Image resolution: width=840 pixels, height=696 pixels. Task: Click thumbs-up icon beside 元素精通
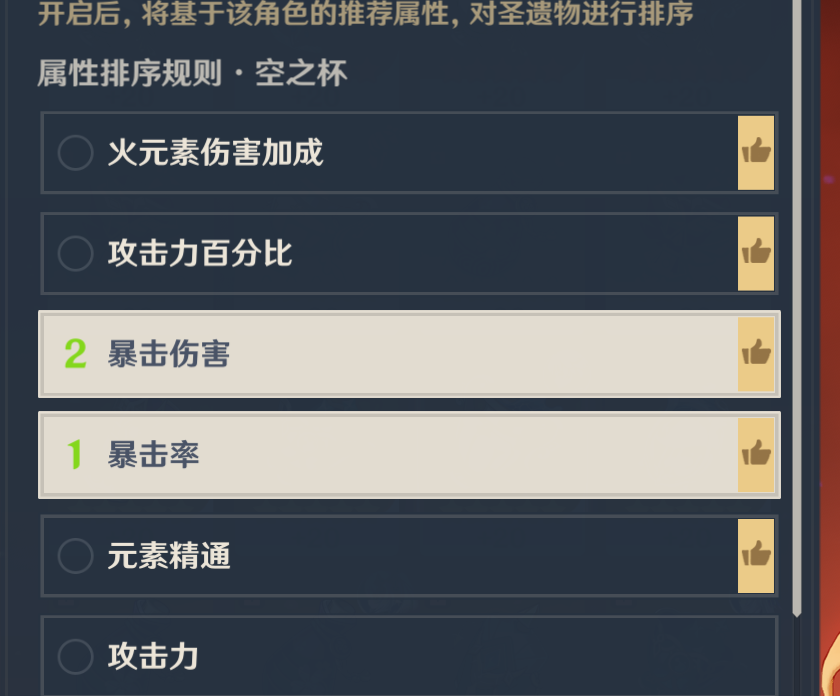(x=756, y=555)
